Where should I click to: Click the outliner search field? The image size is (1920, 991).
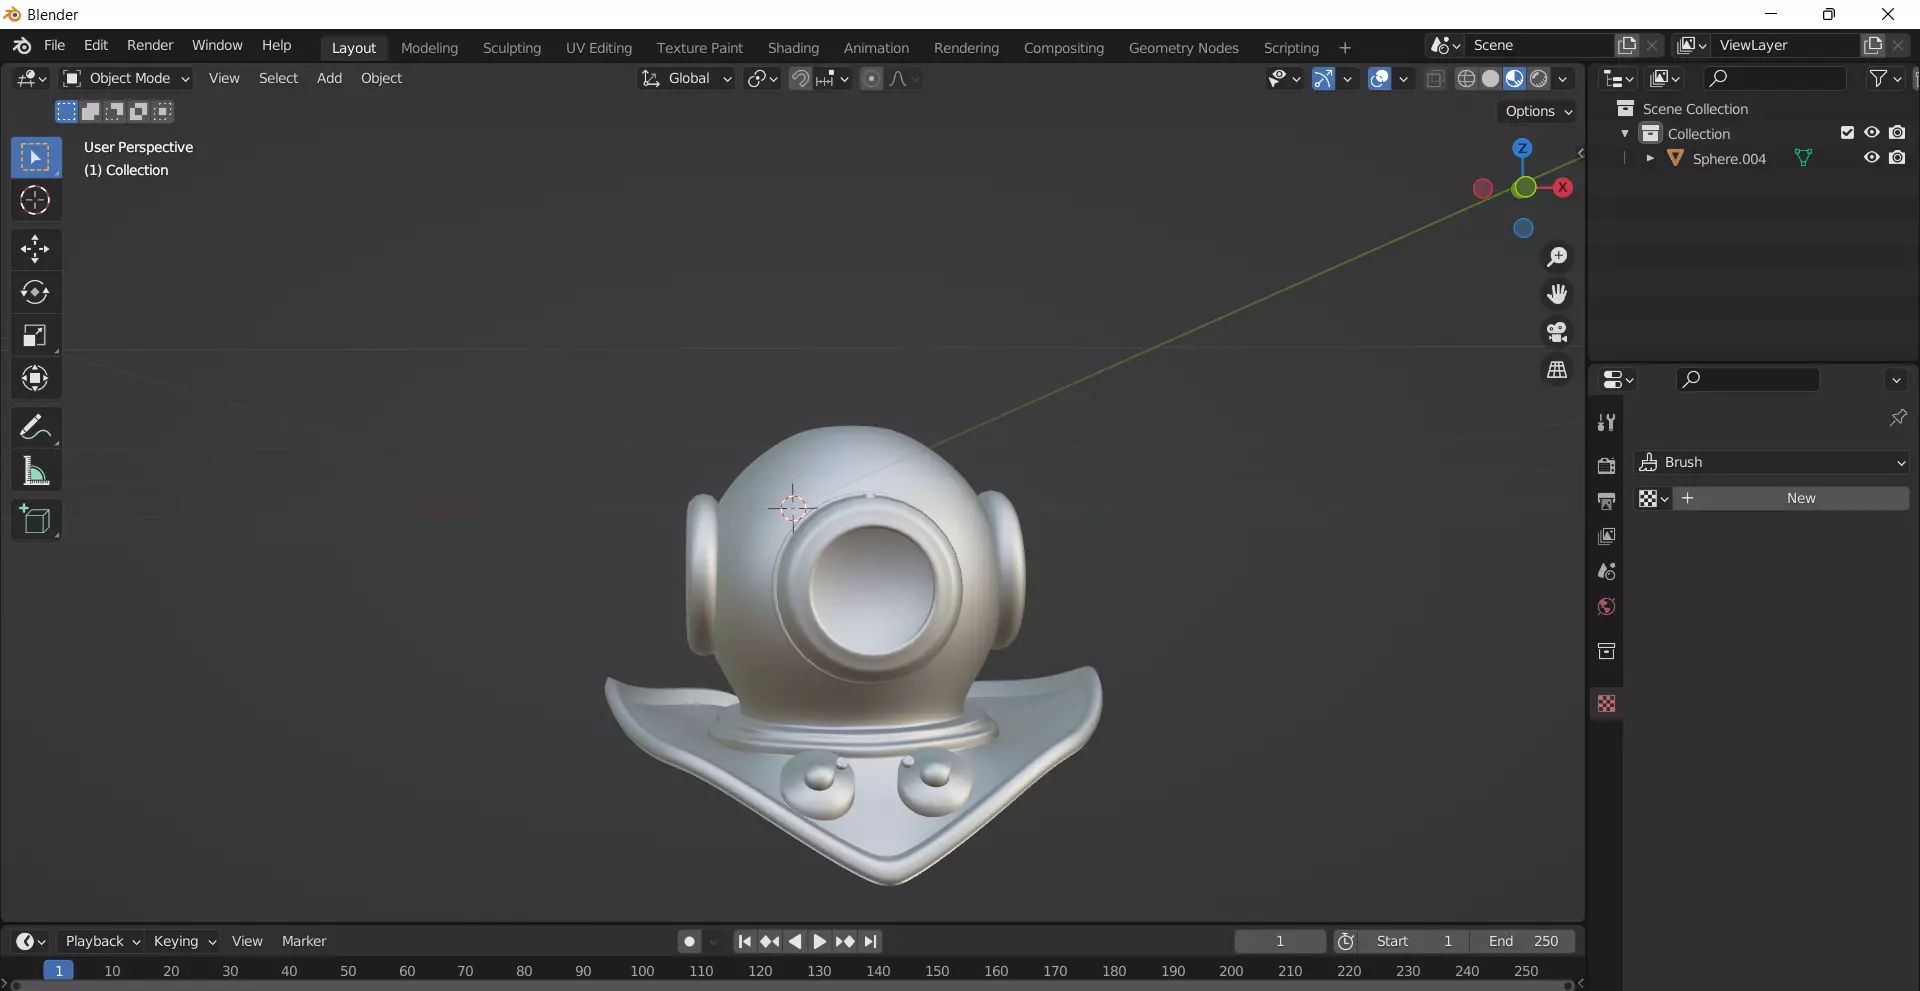click(x=1775, y=79)
